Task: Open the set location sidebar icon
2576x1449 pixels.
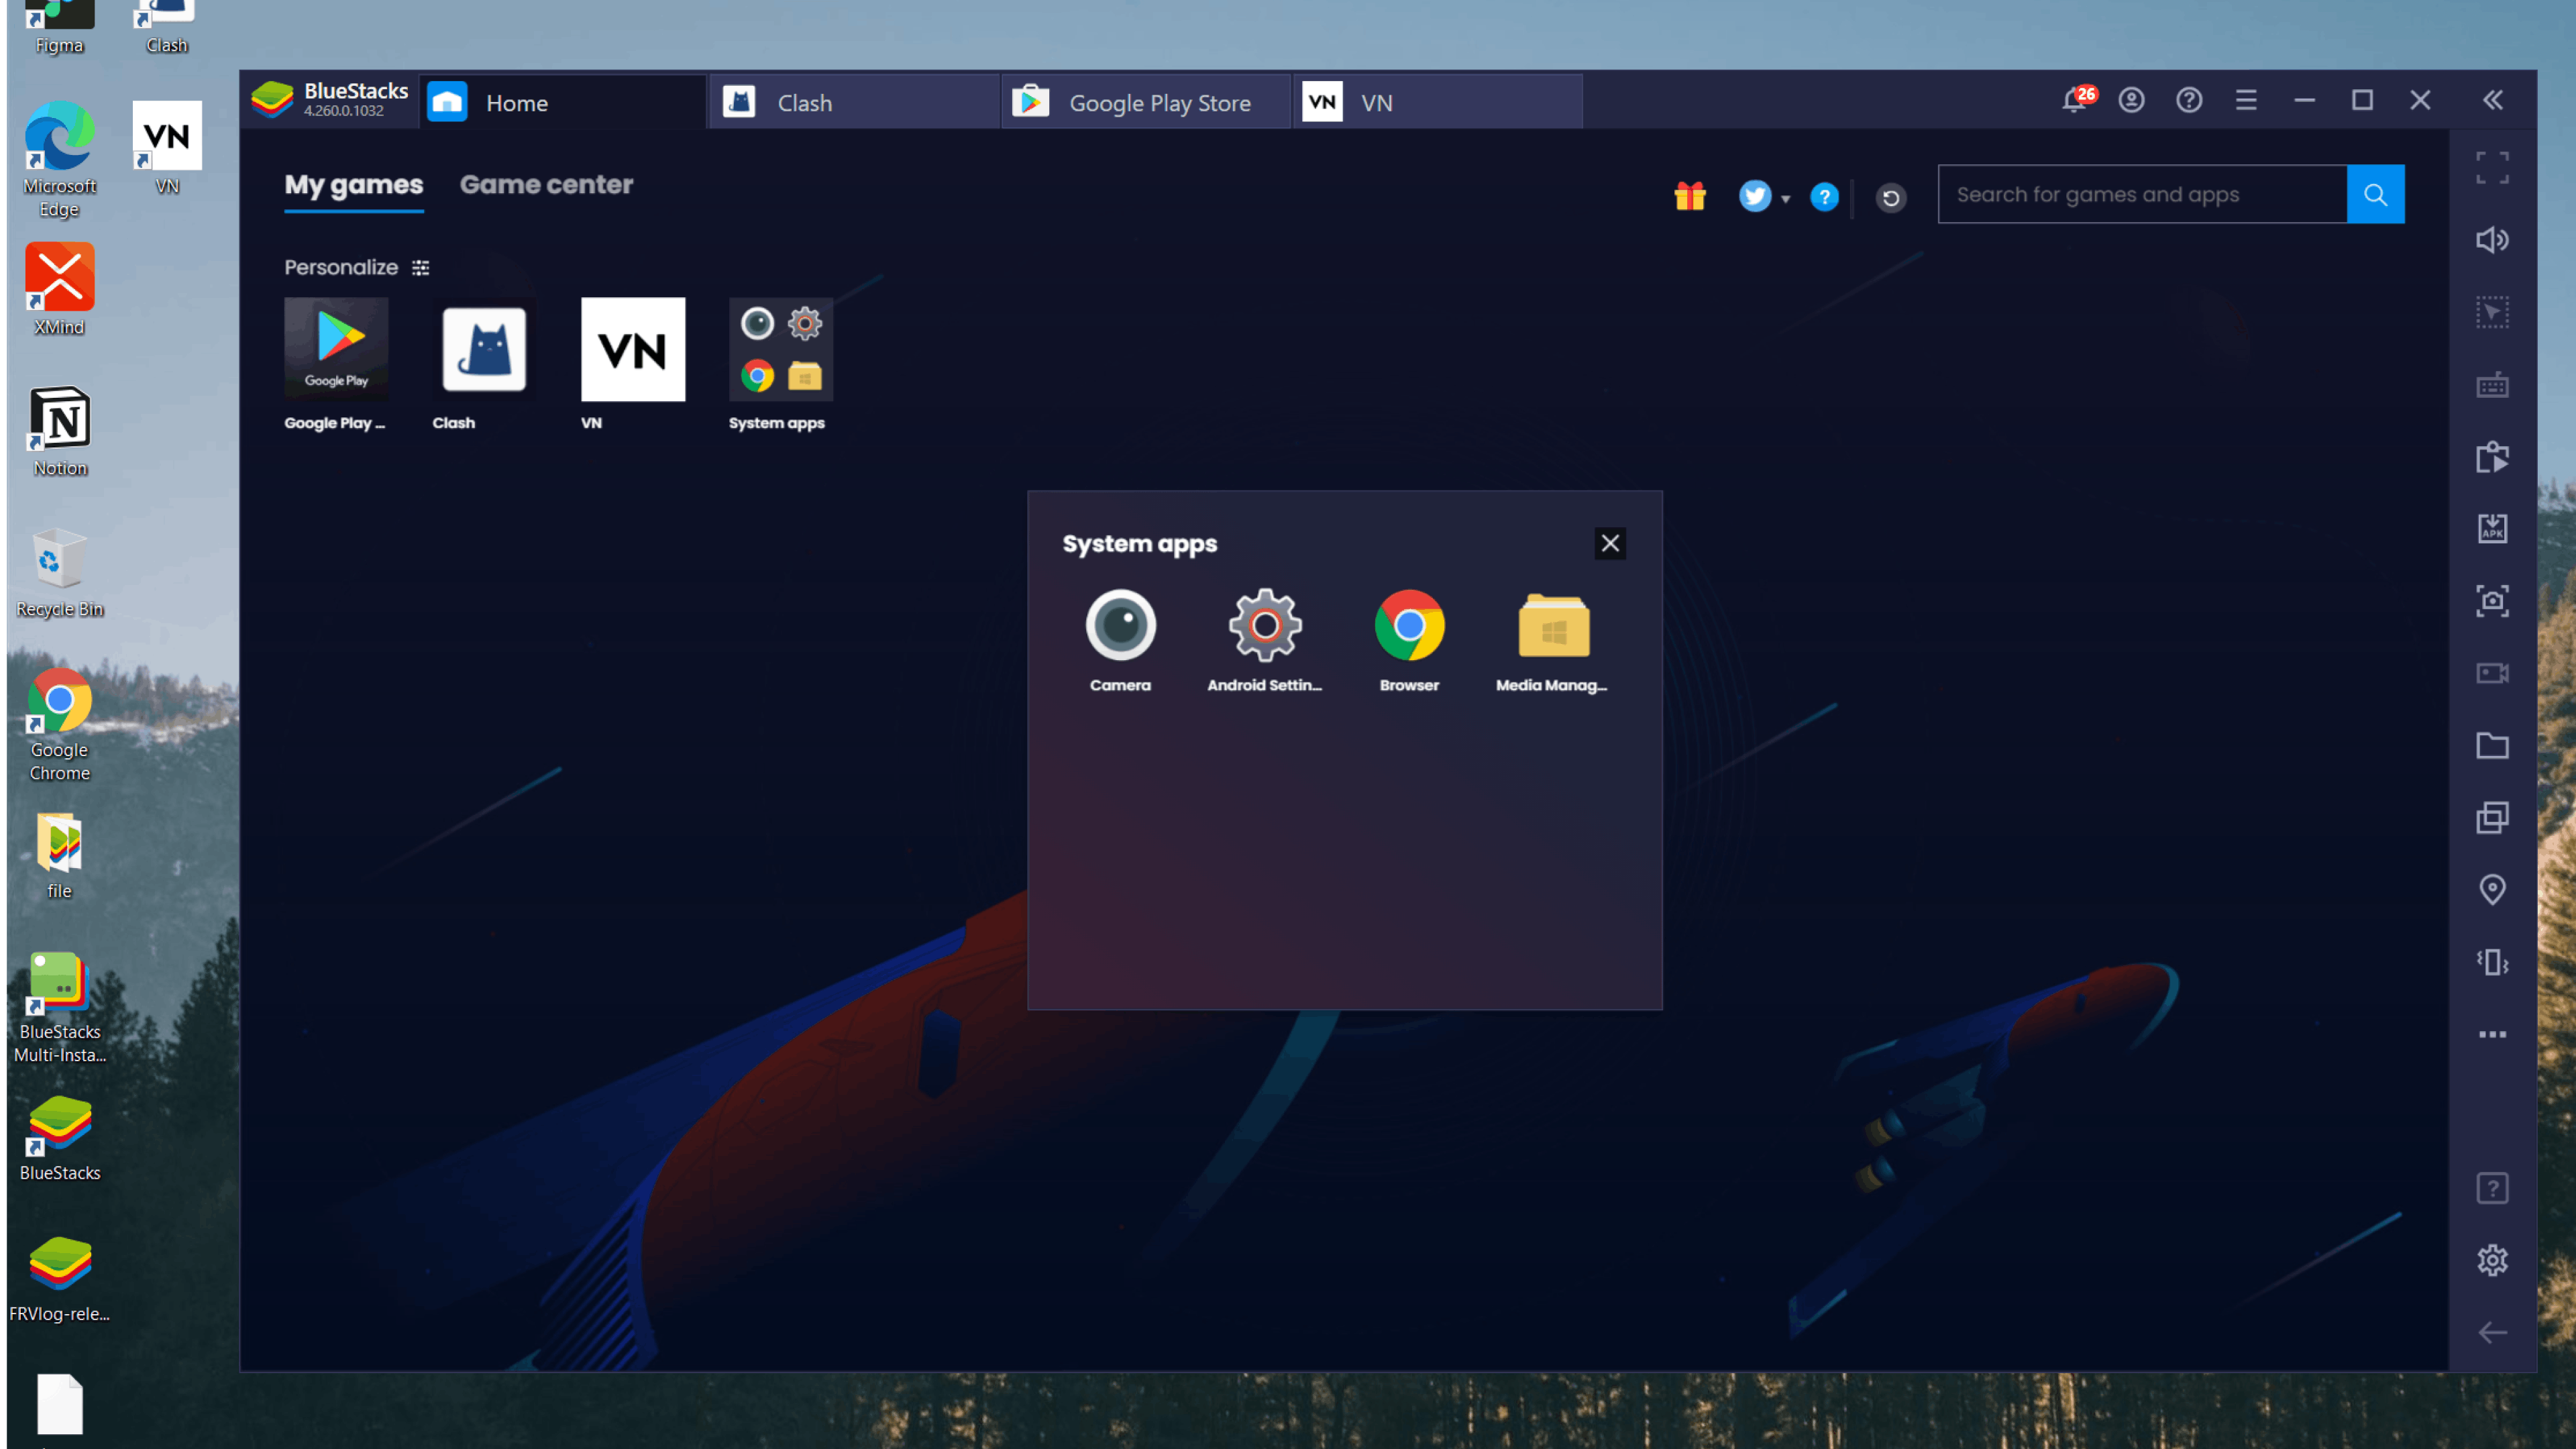Action: [2492, 889]
